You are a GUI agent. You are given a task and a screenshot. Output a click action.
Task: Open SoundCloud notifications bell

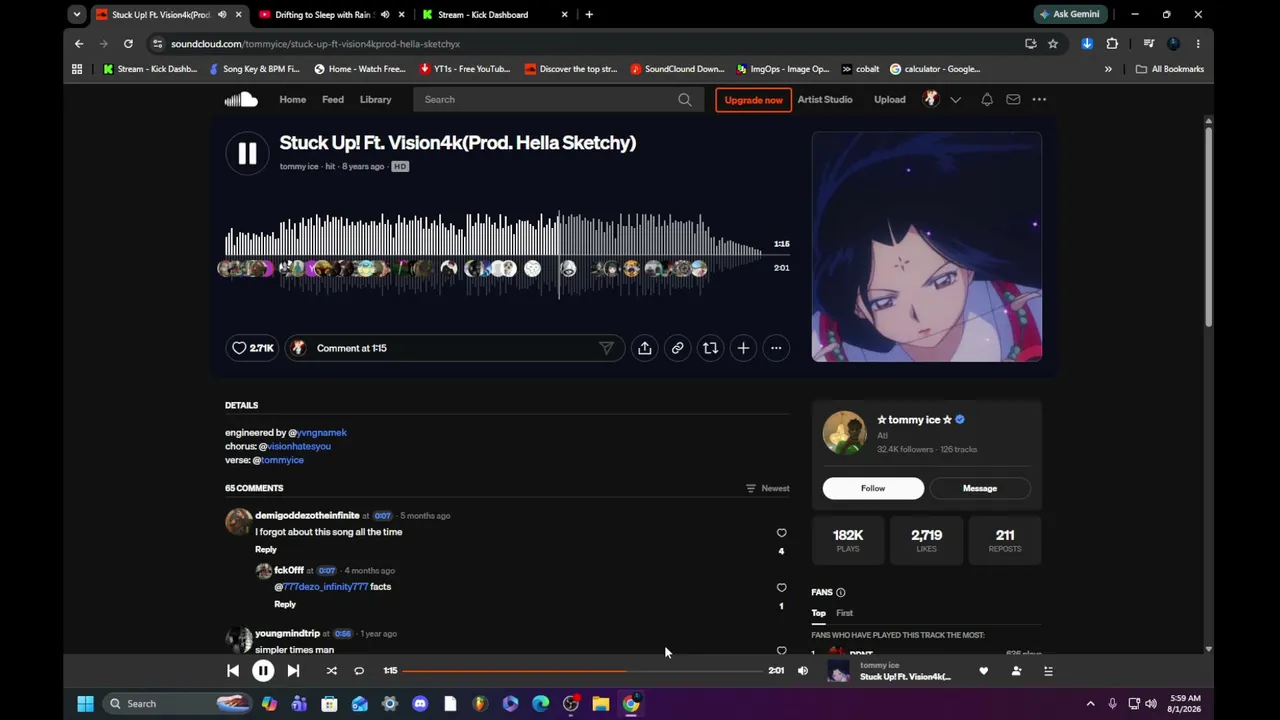pos(987,99)
